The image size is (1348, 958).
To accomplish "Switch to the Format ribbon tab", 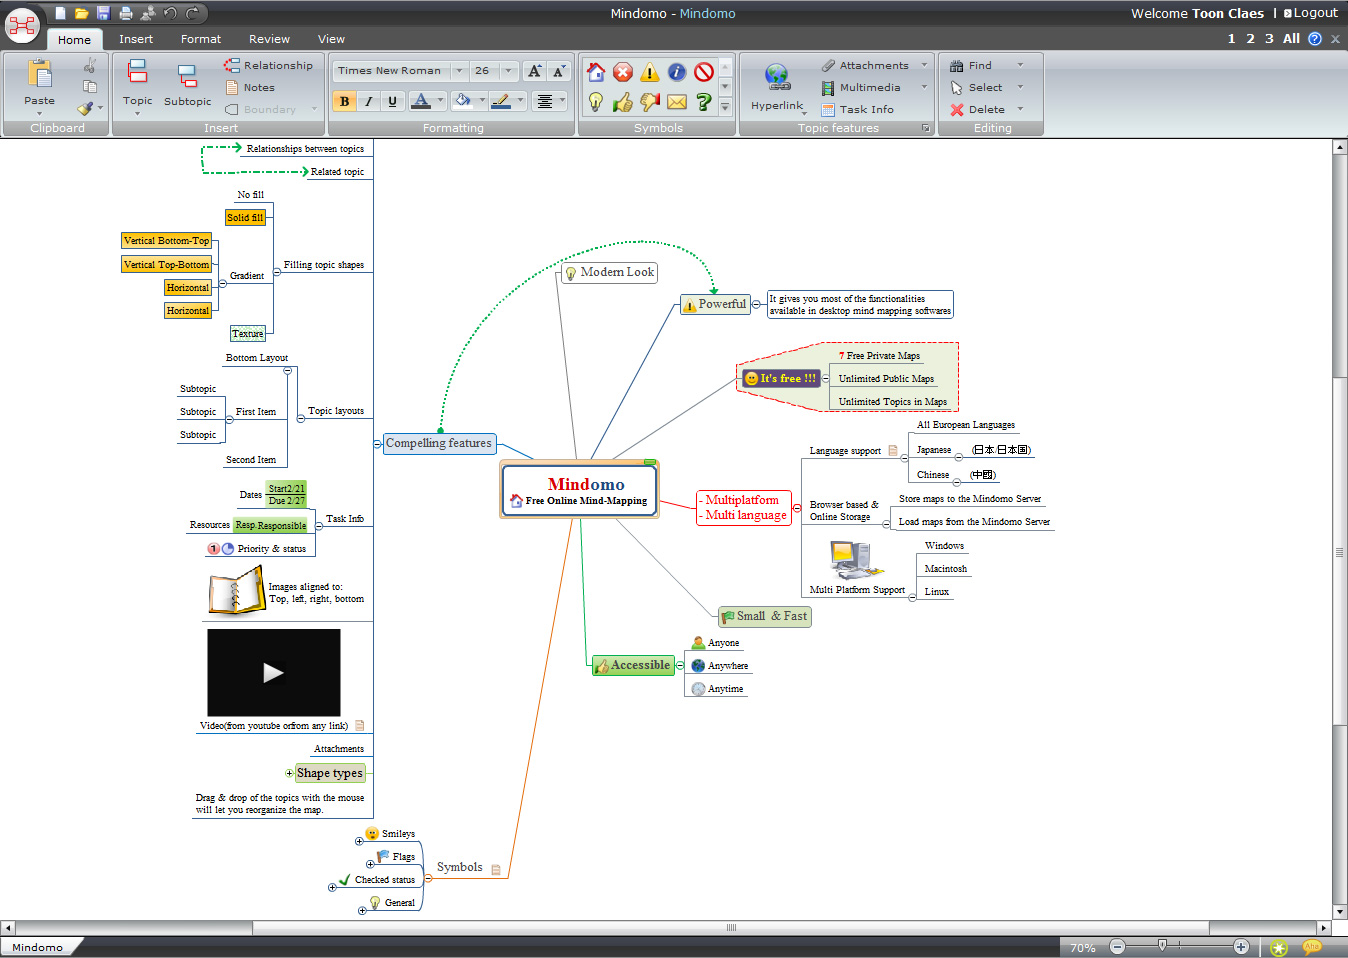I will [201, 39].
